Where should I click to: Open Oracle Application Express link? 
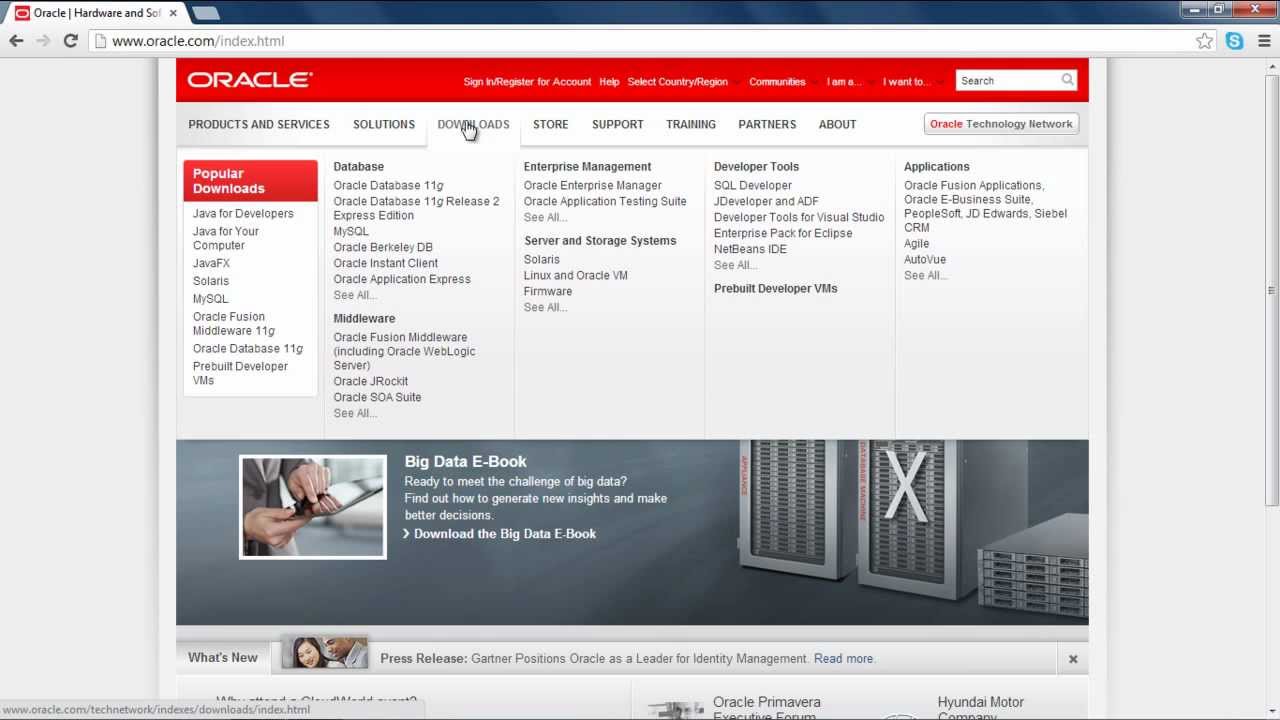(x=402, y=279)
